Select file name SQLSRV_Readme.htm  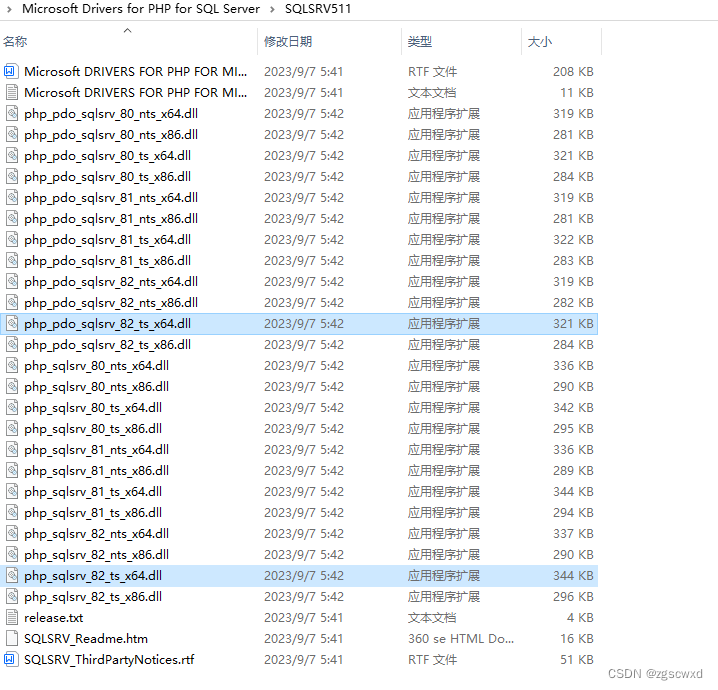pos(86,639)
